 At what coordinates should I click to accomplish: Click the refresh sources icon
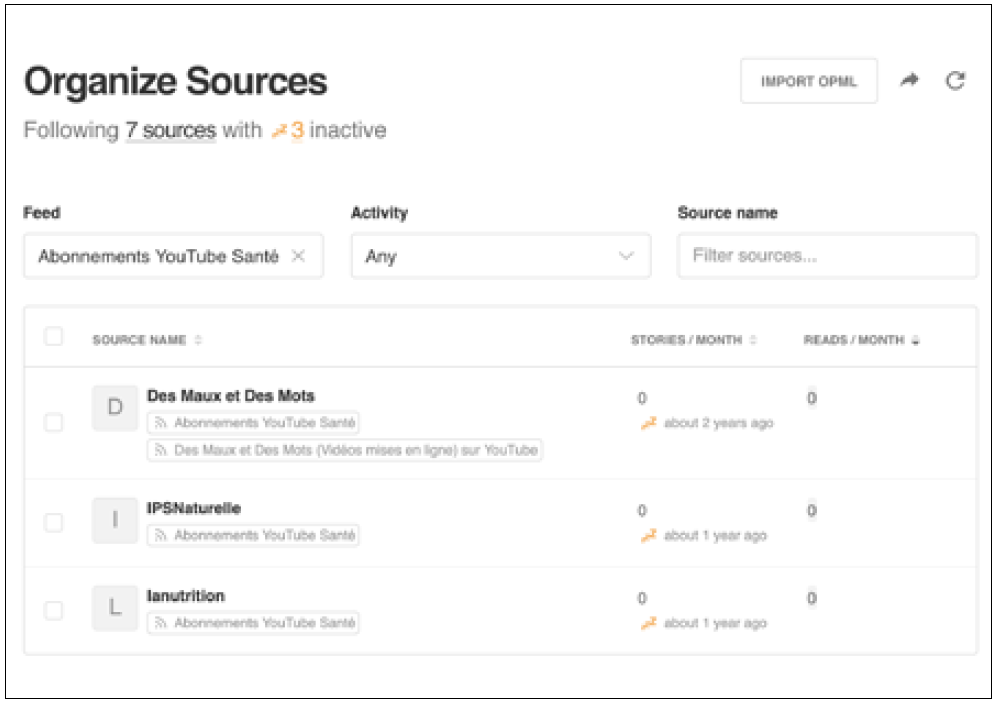[x=955, y=81]
